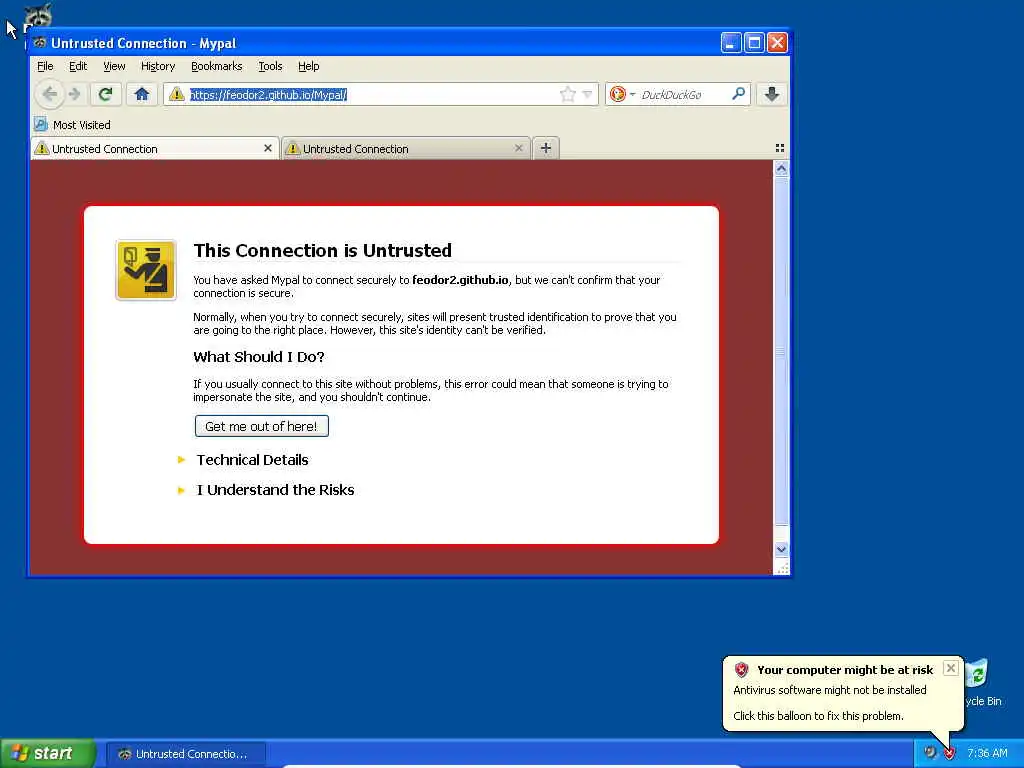The image size is (1024, 768).
Task: Click the What Should I Do? heading
Action: click(x=259, y=357)
